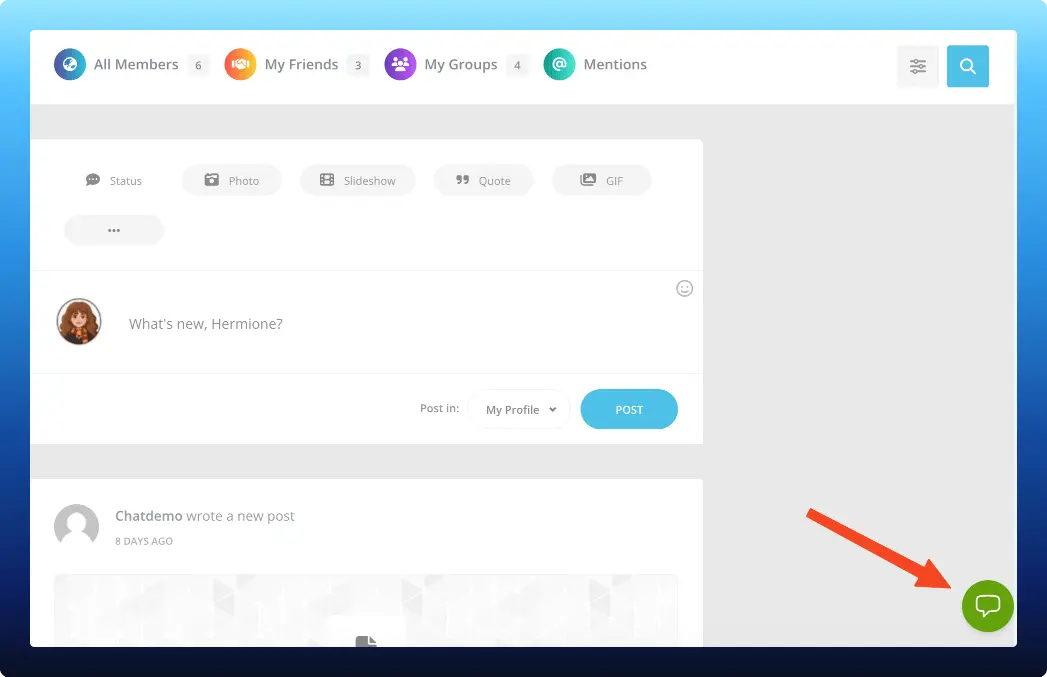This screenshot has height=677, width=1047.
Task: Open the filter settings sliders icon
Action: tap(918, 65)
